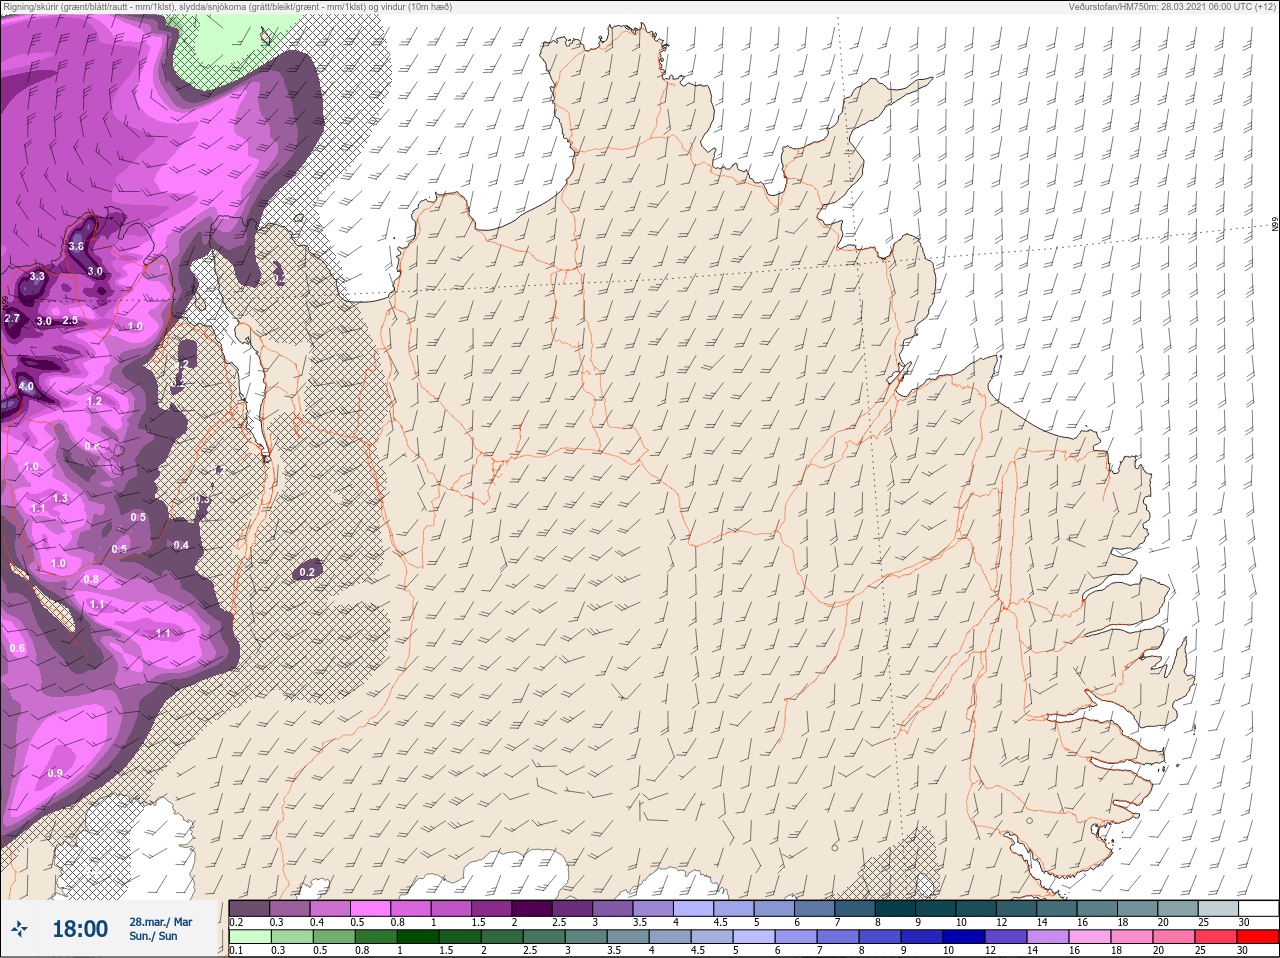
Task: Click the 0.9 precipitation value on the map
Action: pos(55,773)
